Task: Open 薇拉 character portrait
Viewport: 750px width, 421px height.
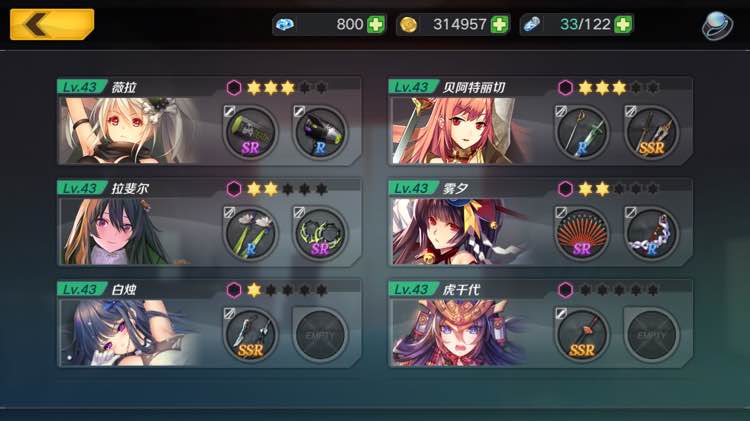Action: click(129, 131)
